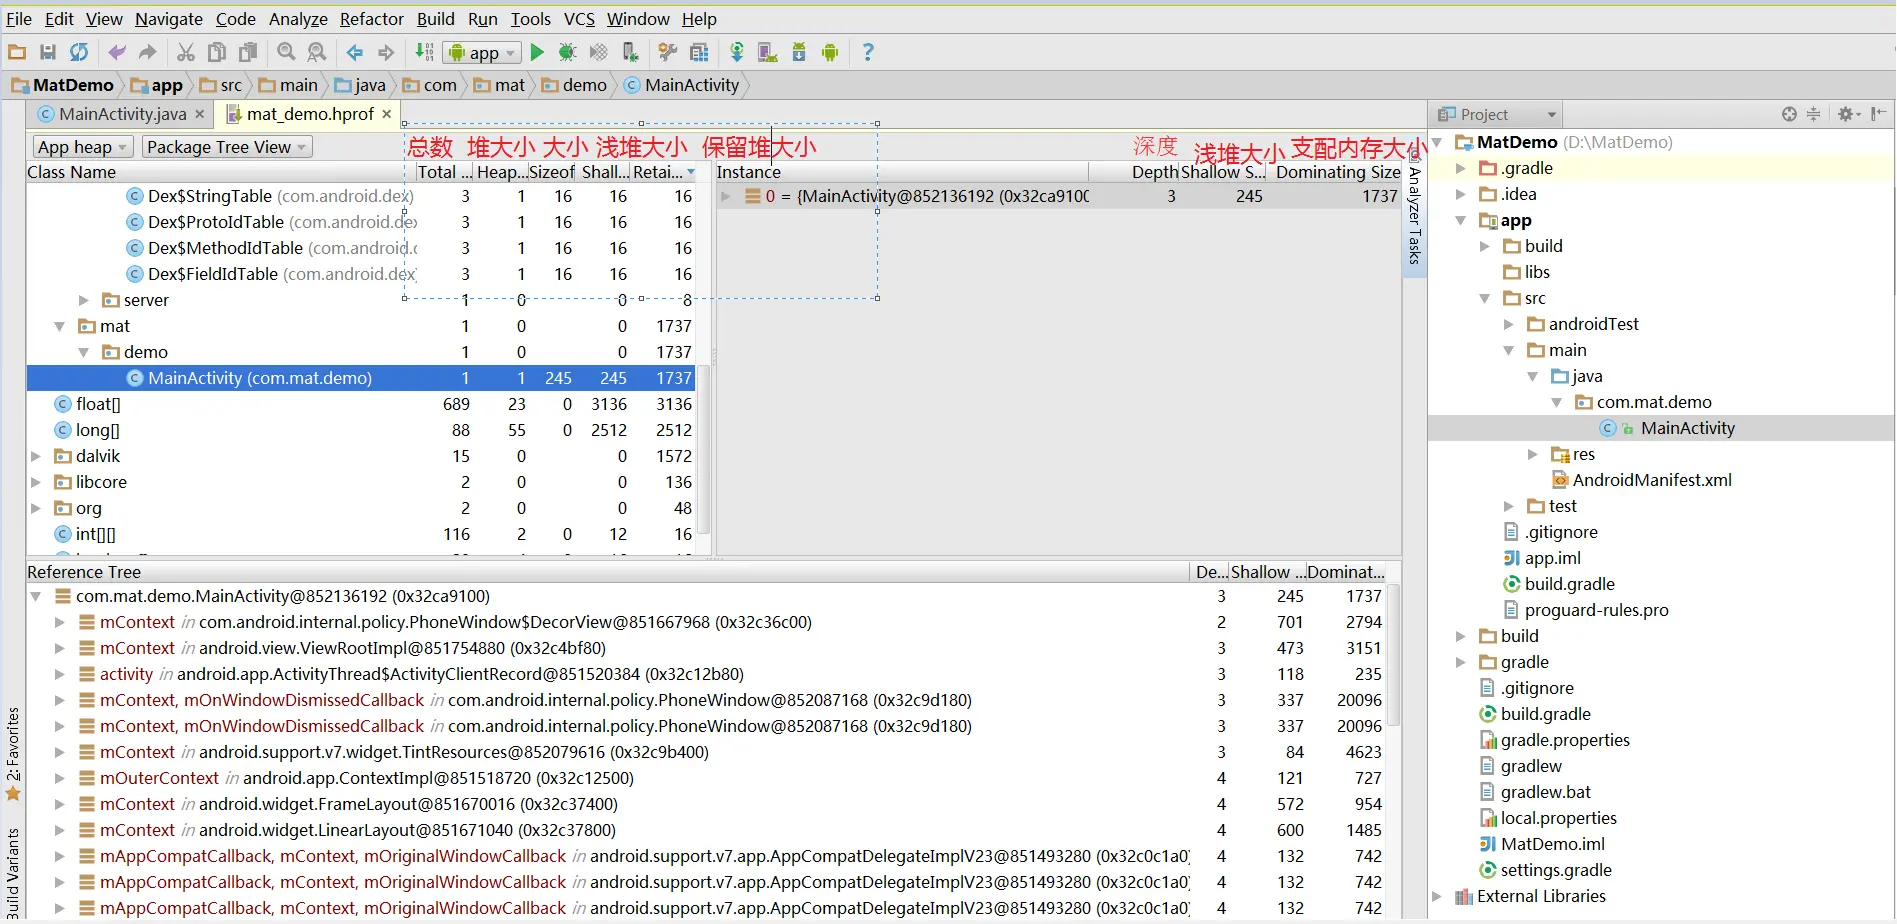
Task: Click the Save All disk icon
Action: (x=48, y=52)
